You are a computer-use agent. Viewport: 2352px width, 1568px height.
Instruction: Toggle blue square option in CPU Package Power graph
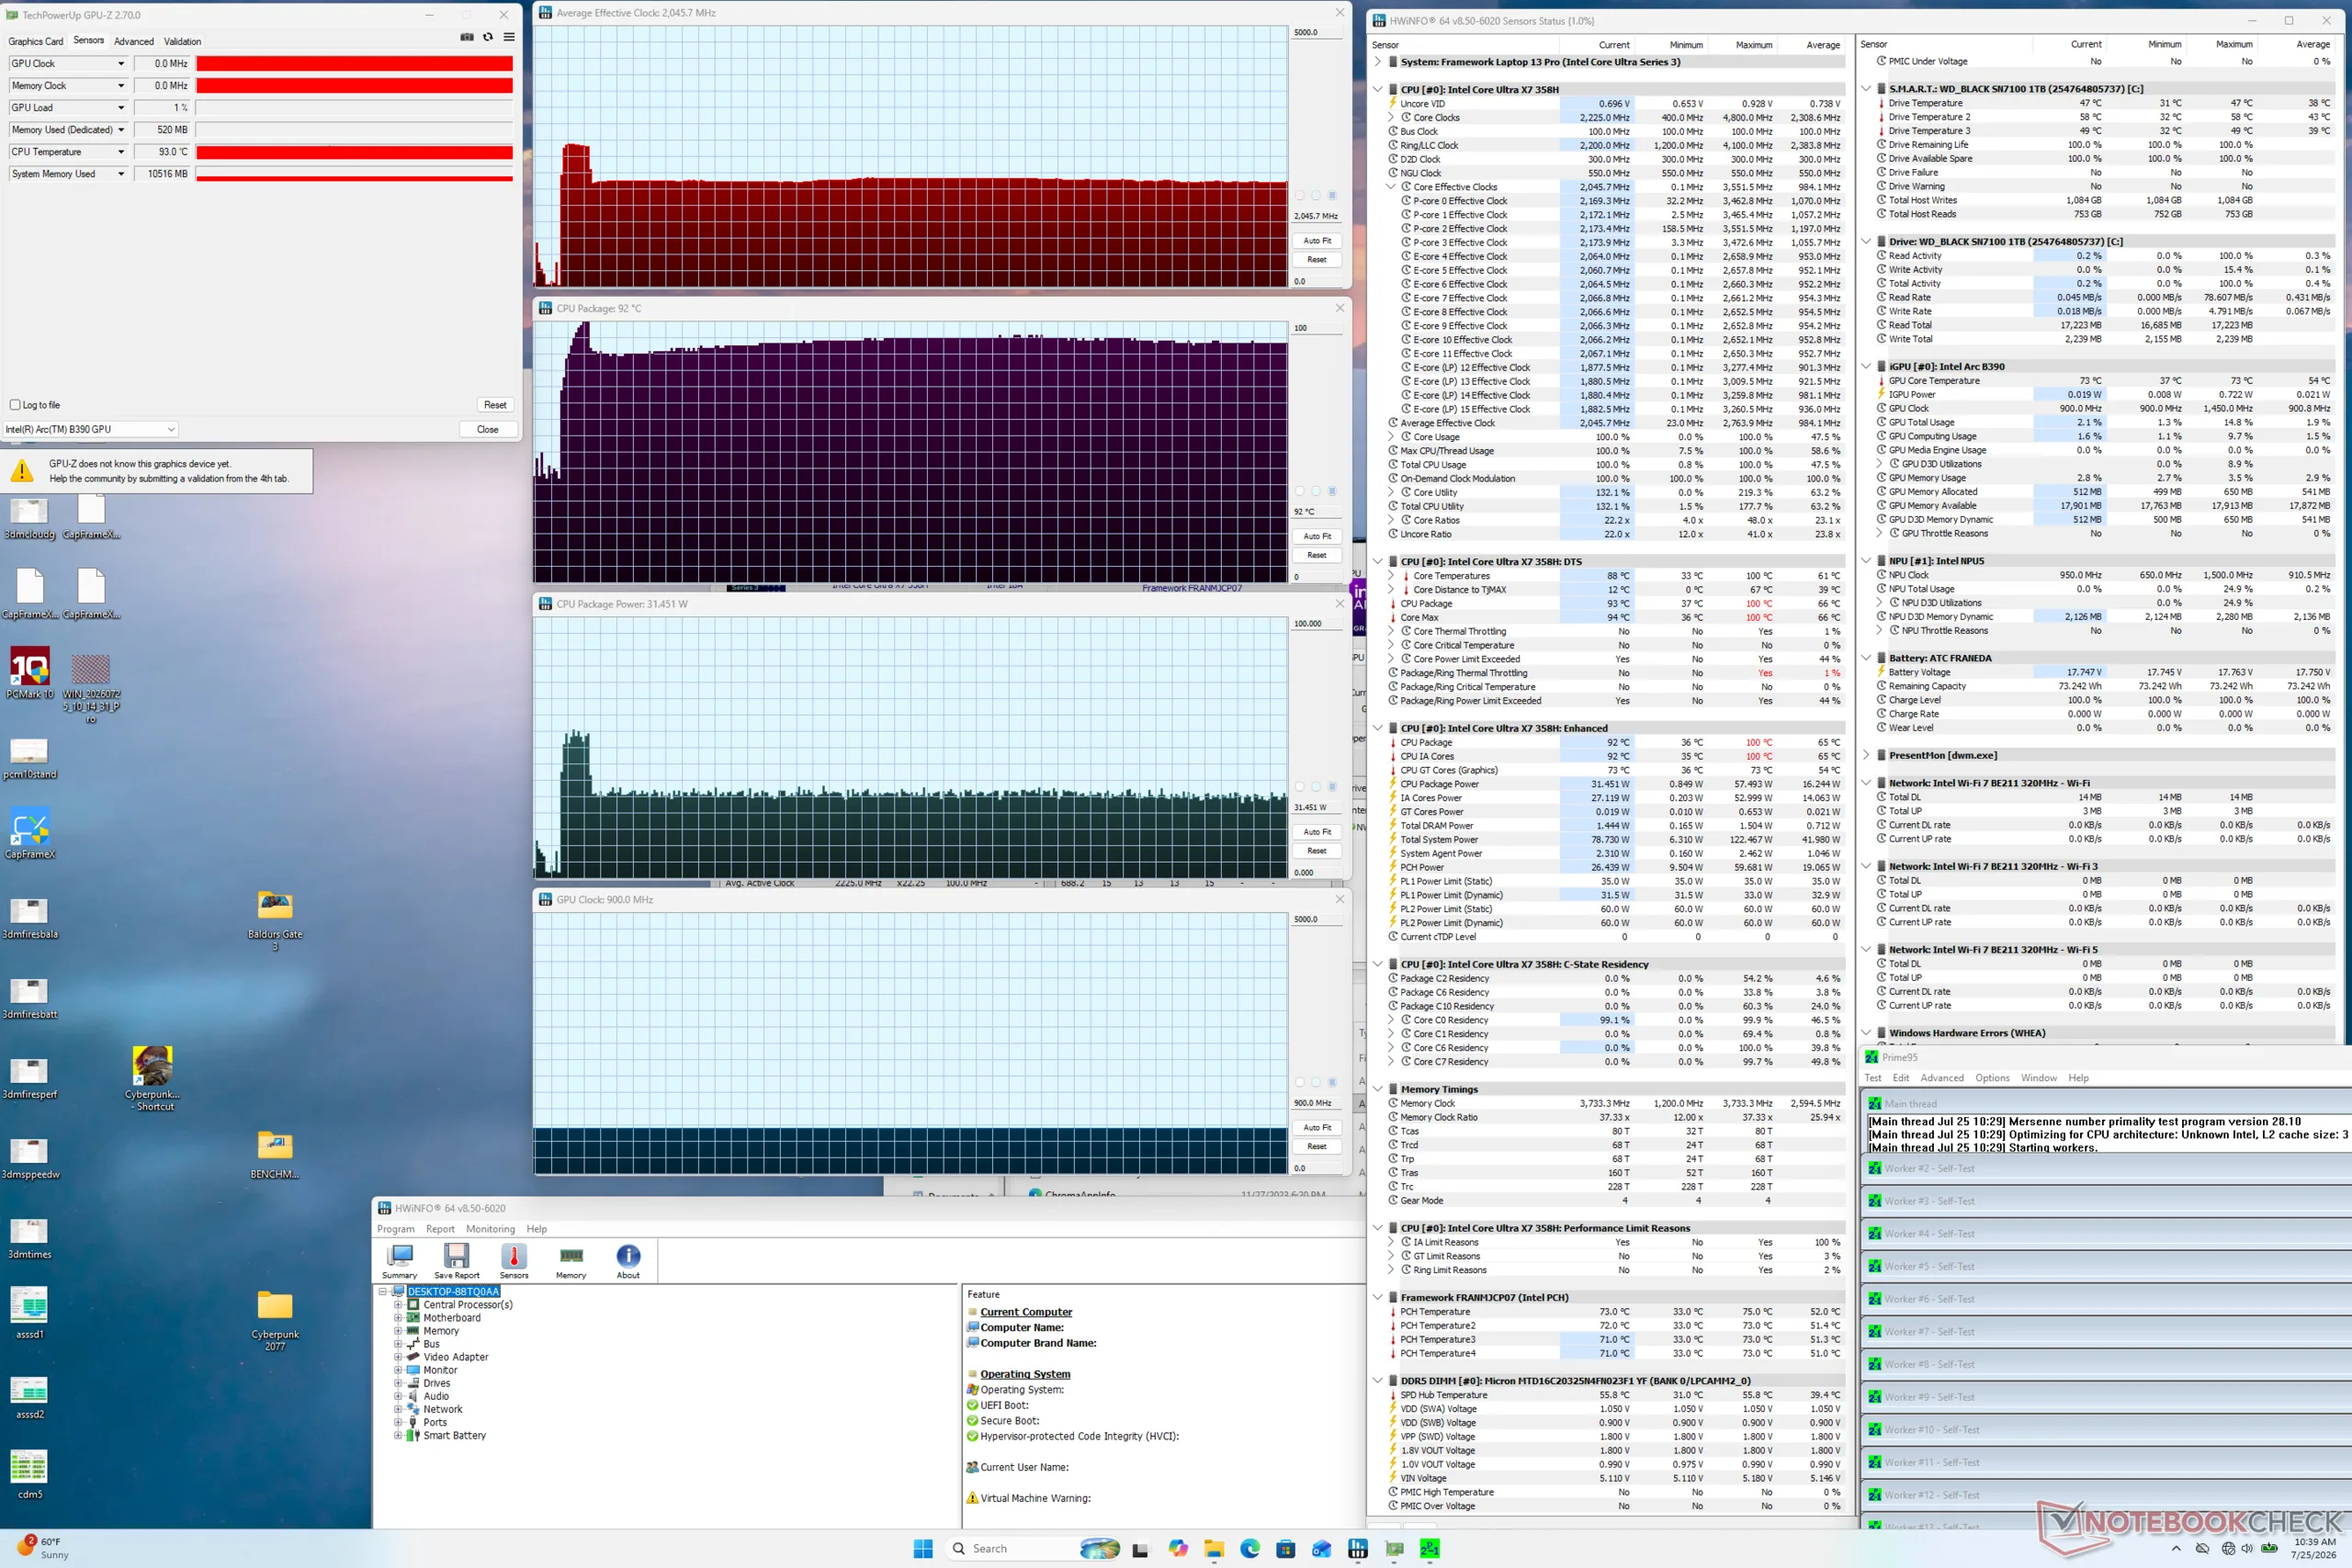[x=1332, y=786]
